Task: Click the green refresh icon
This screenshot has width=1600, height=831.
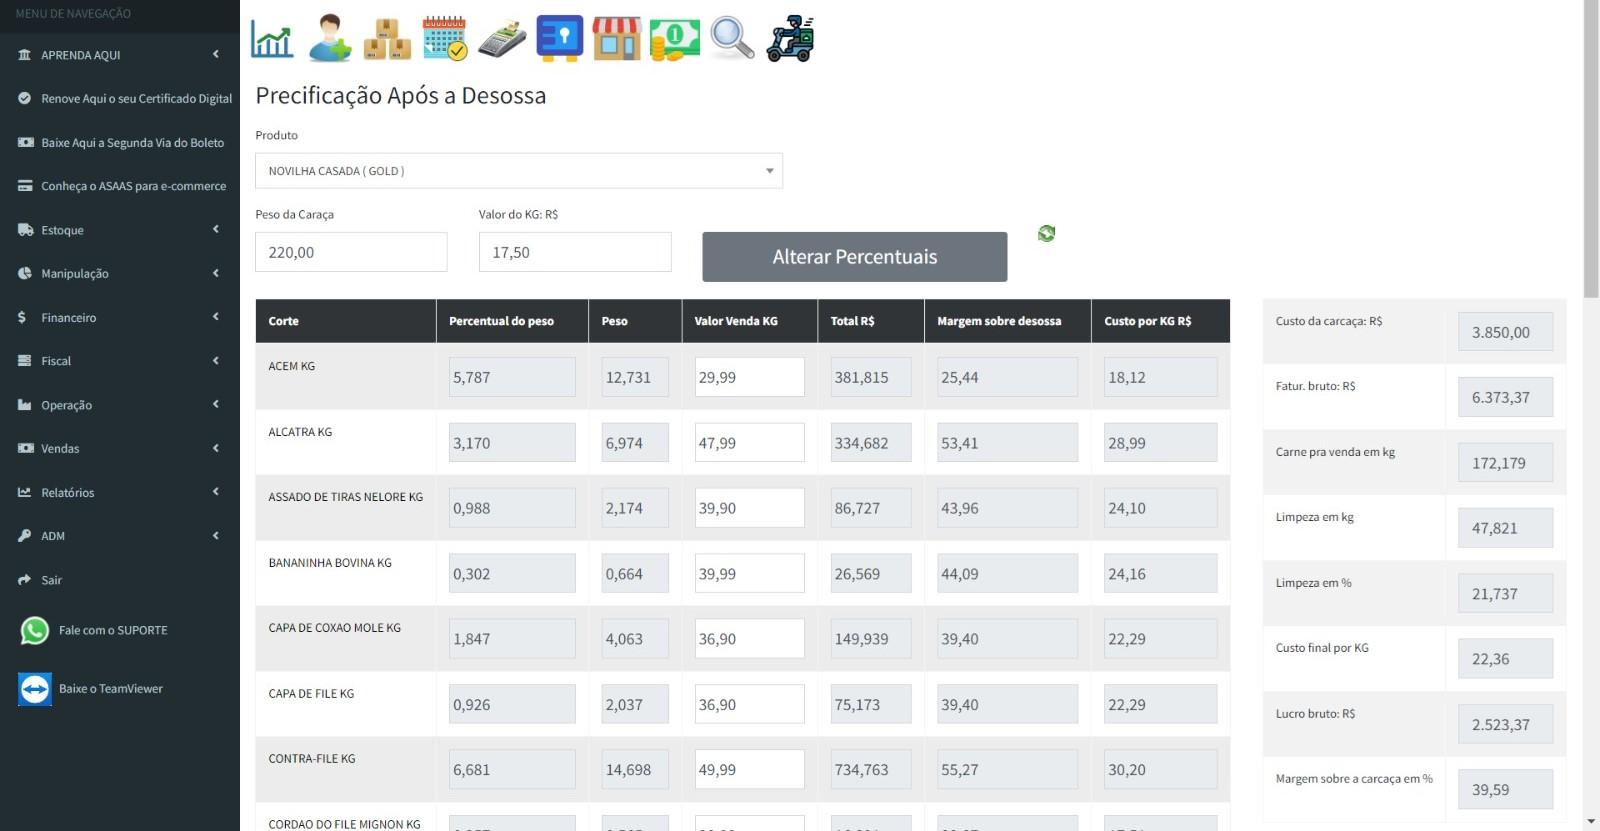Action: pos(1046,233)
